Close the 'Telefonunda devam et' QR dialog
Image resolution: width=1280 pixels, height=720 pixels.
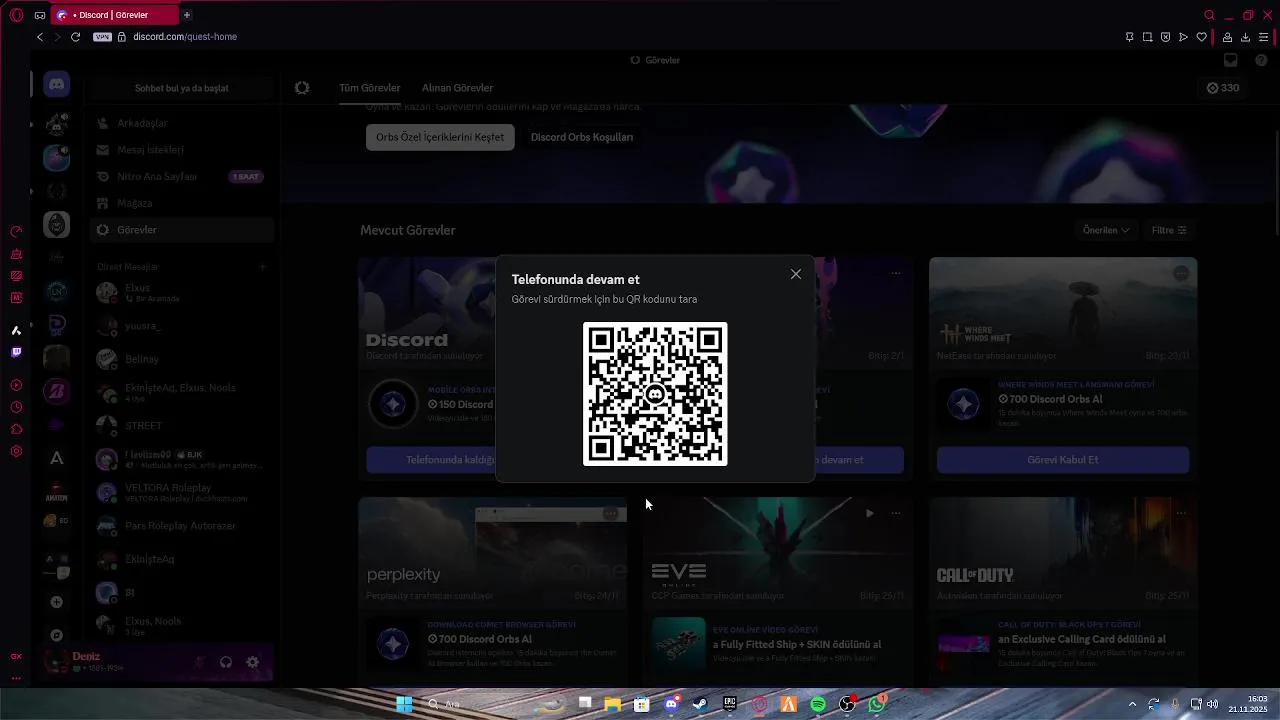(796, 274)
